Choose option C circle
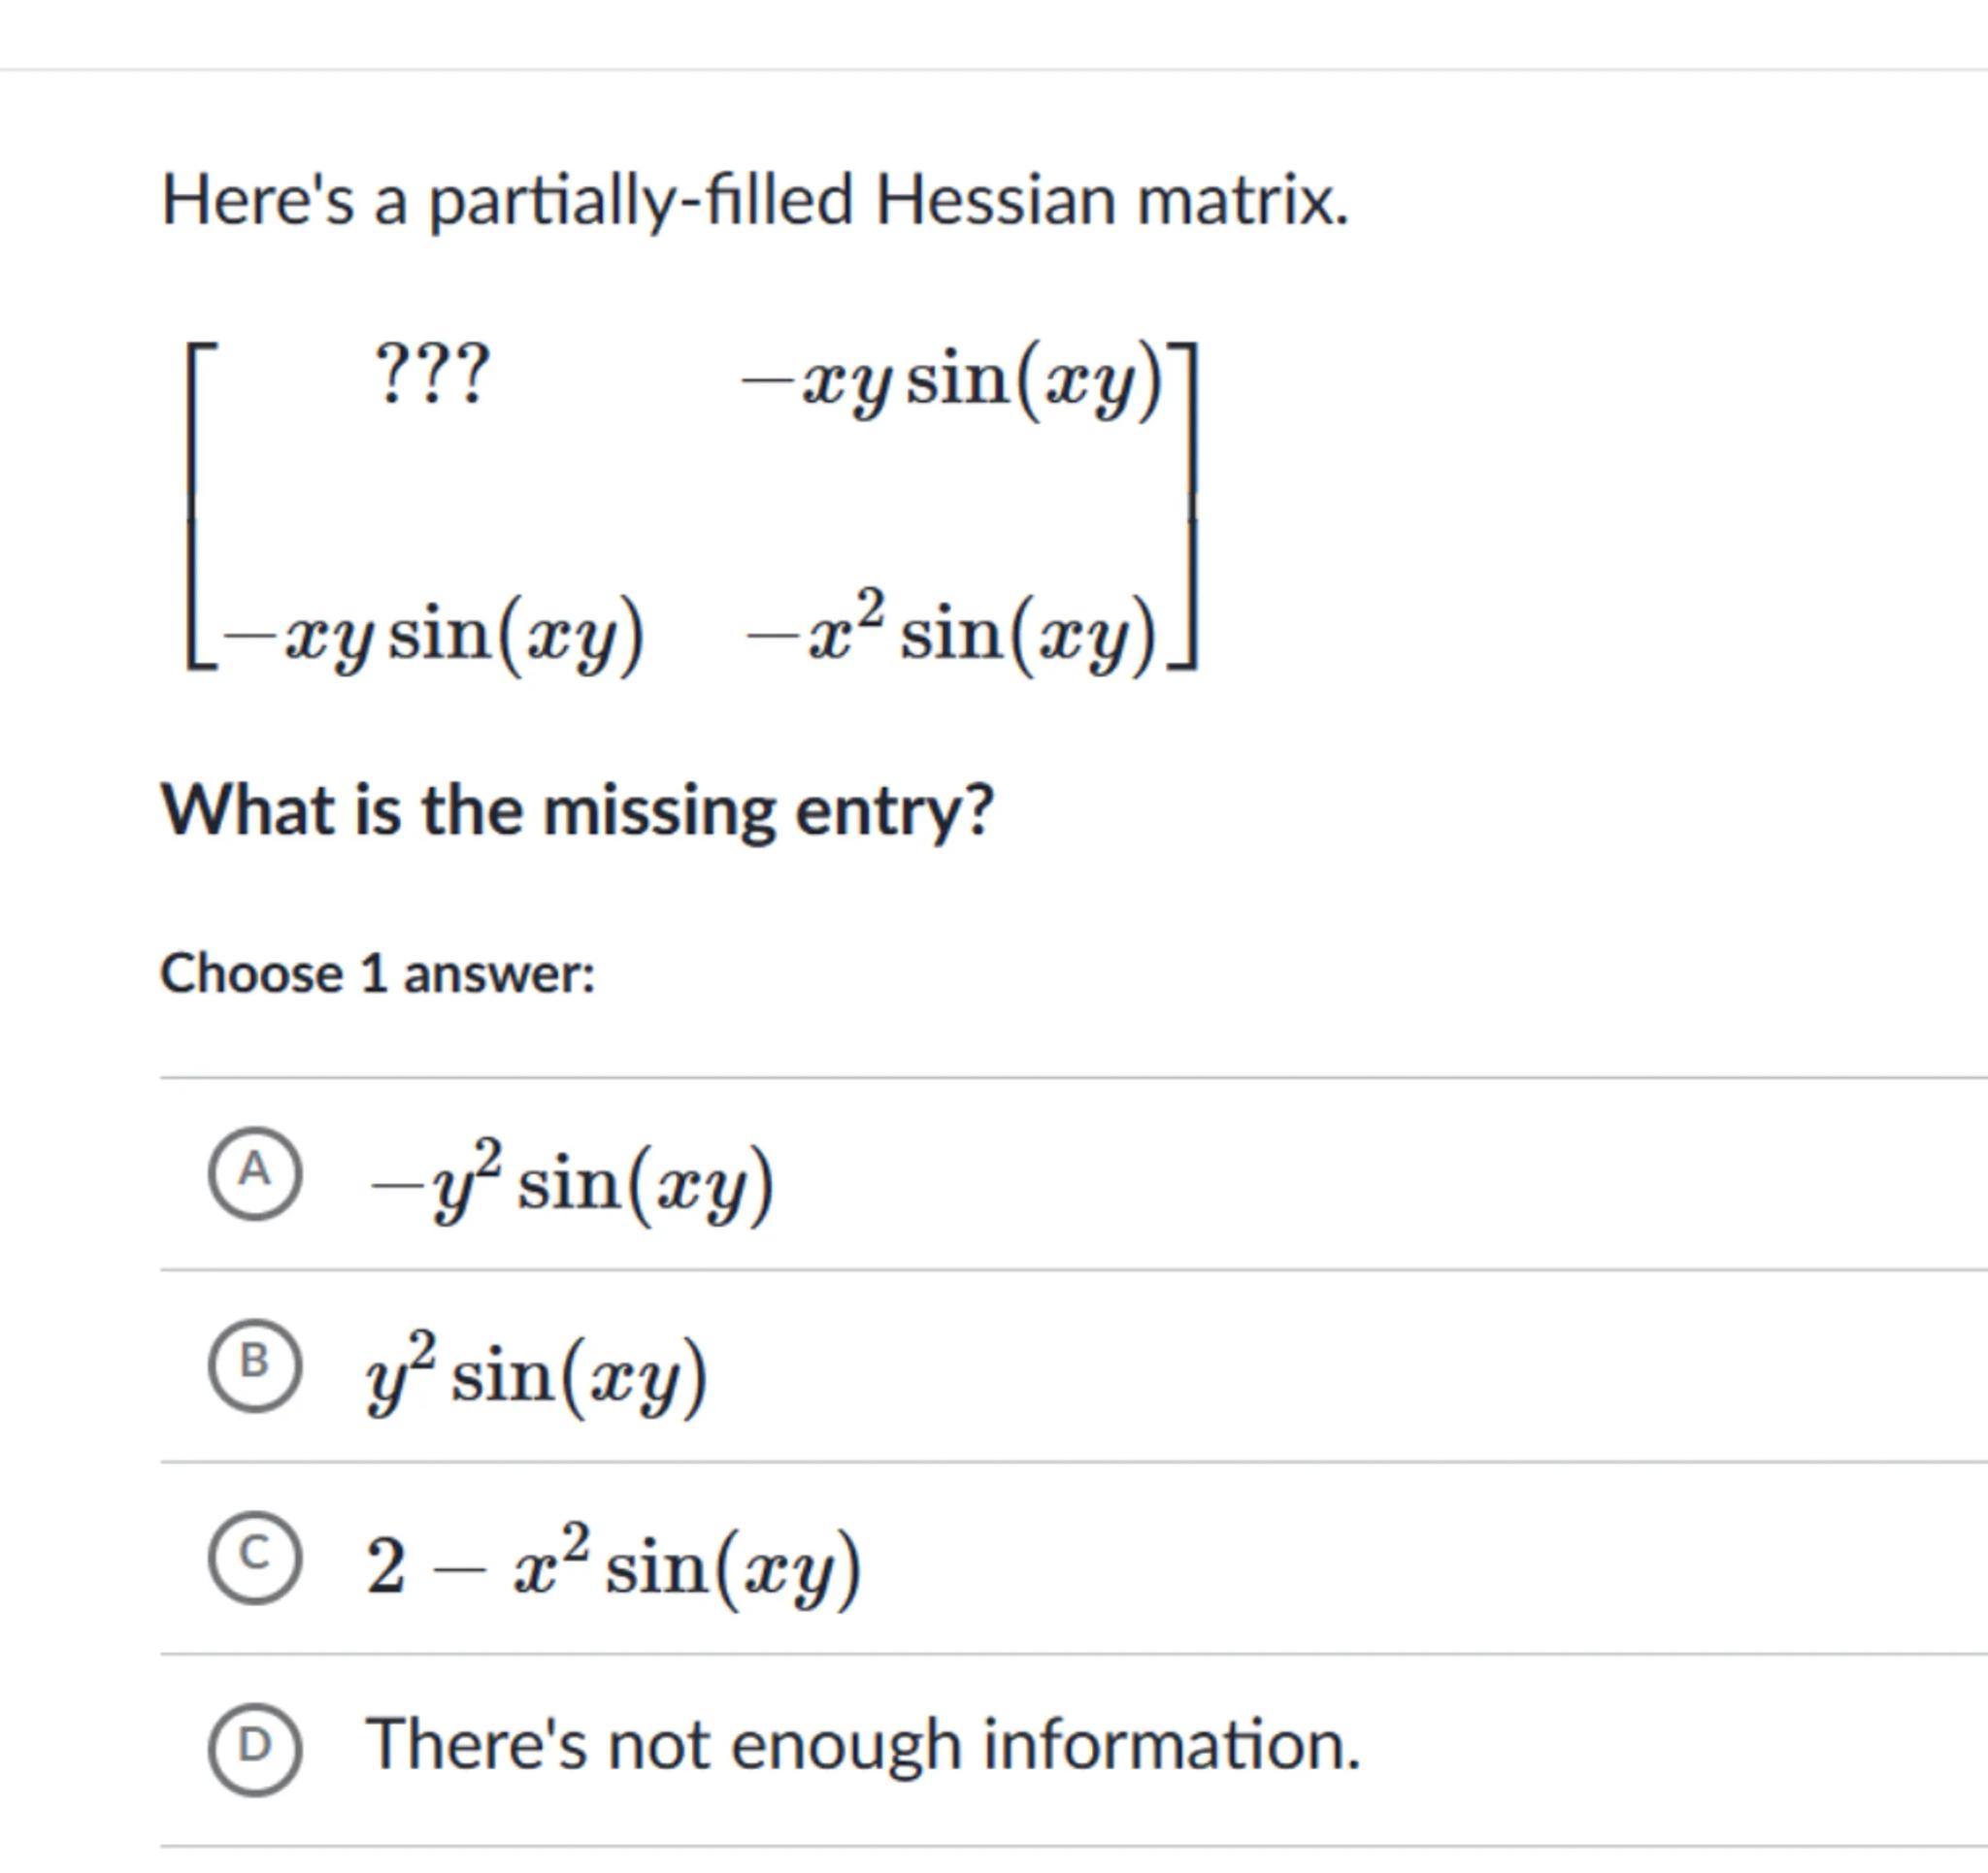The height and width of the screenshot is (1873, 1988). [255, 1557]
